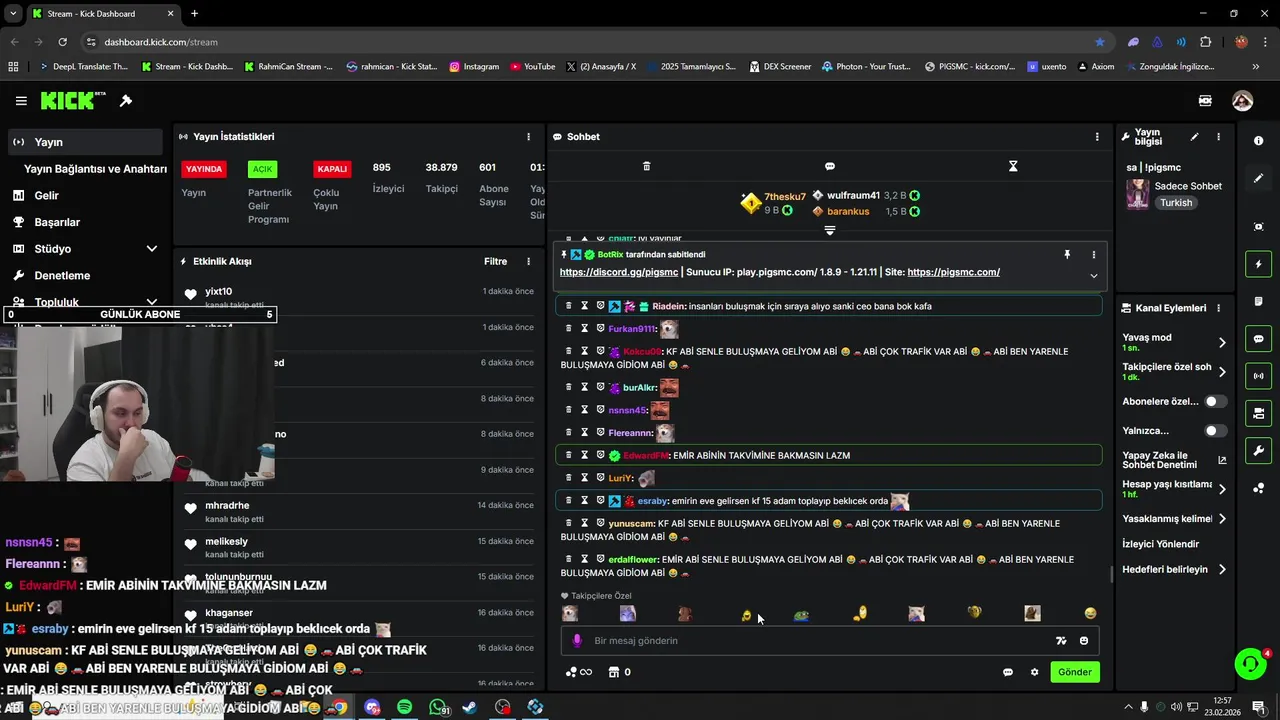Toggle the Yalnızca... switch
Image resolution: width=1280 pixels, height=720 pixels.
[1215, 431]
